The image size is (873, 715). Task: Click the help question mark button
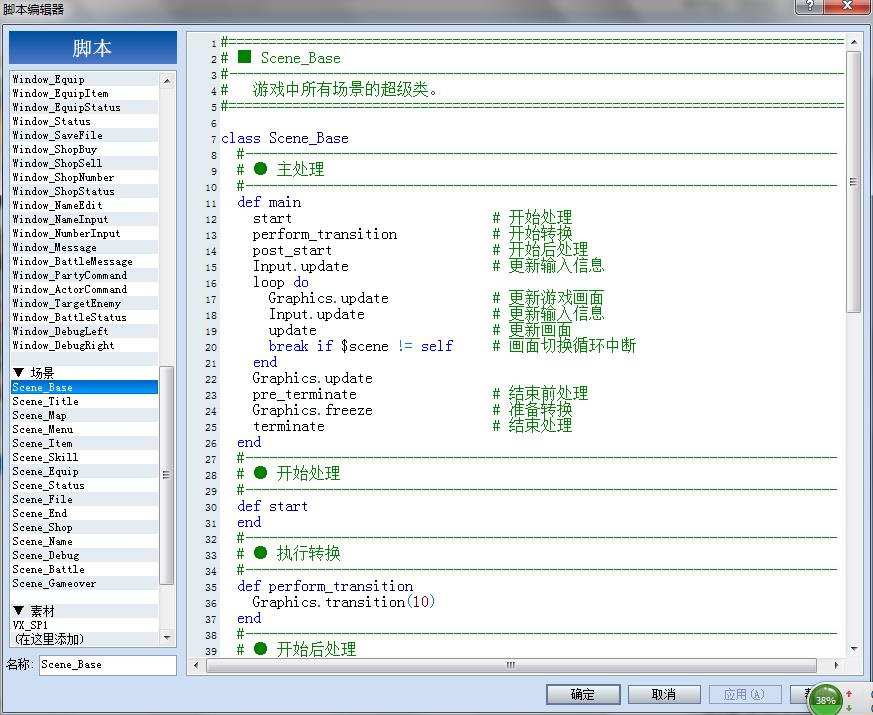click(x=810, y=6)
